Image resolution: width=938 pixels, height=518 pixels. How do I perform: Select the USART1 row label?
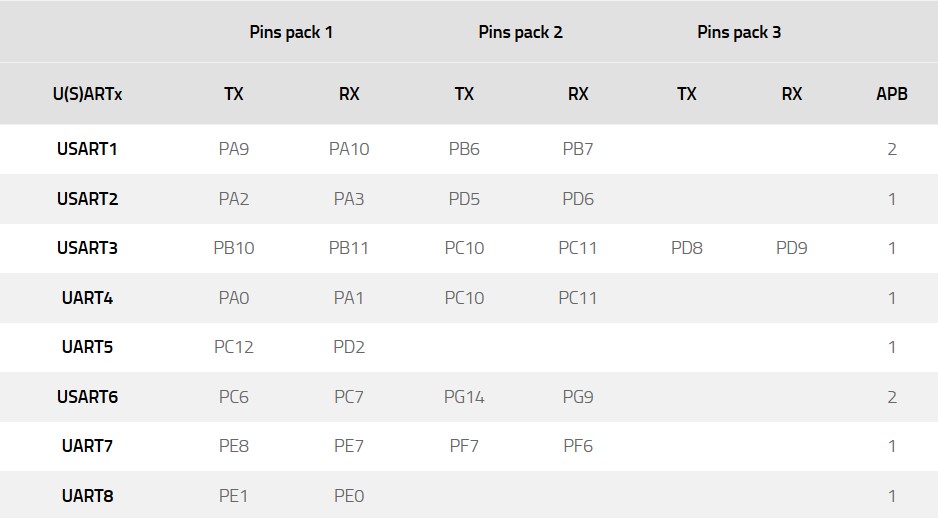click(x=87, y=149)
